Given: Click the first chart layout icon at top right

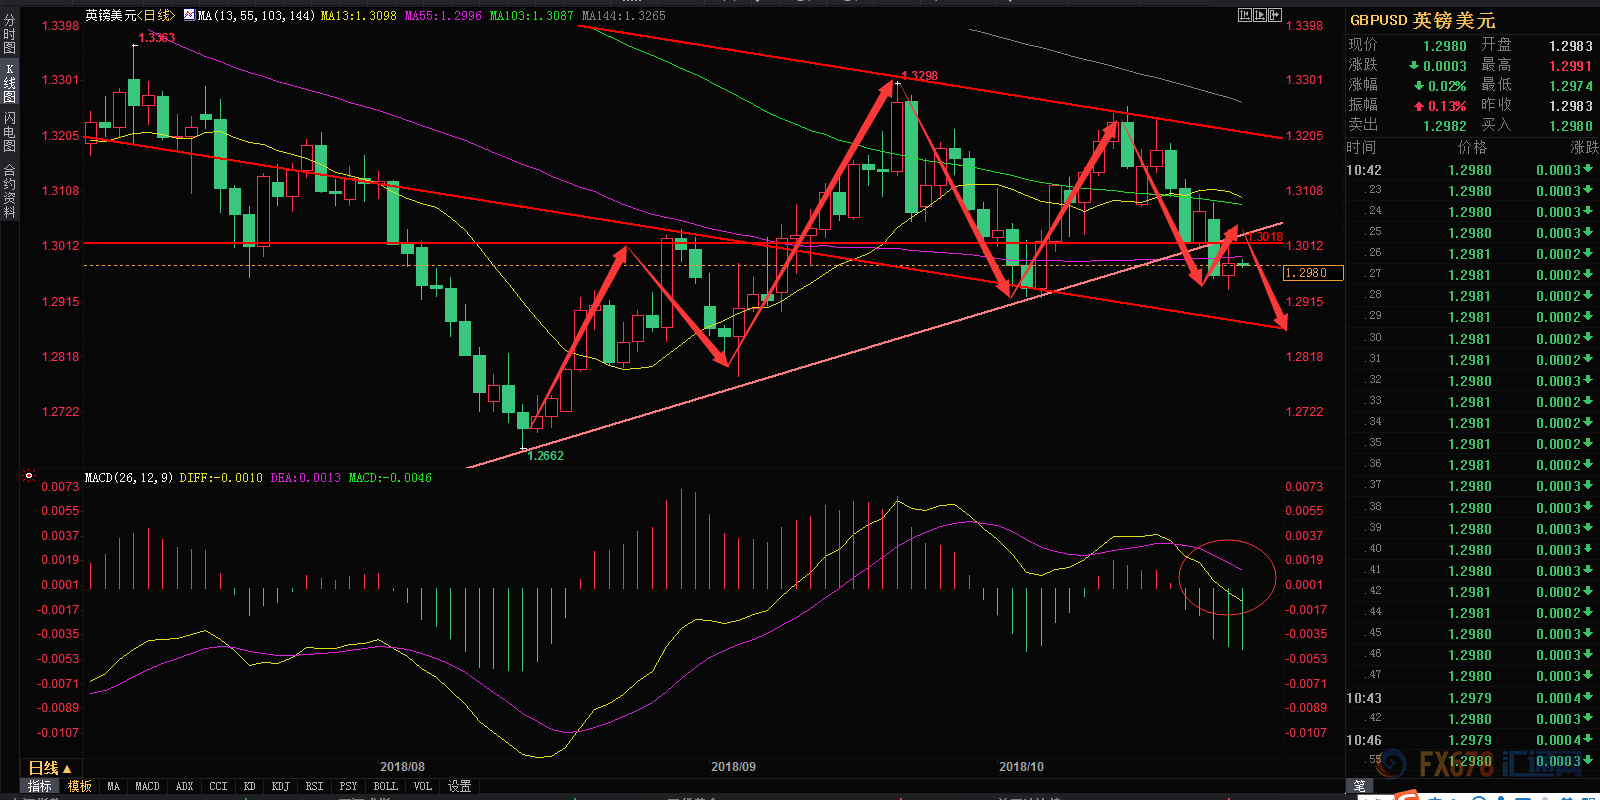Looking at the screenshot, I should click(x=1245, y=15).
